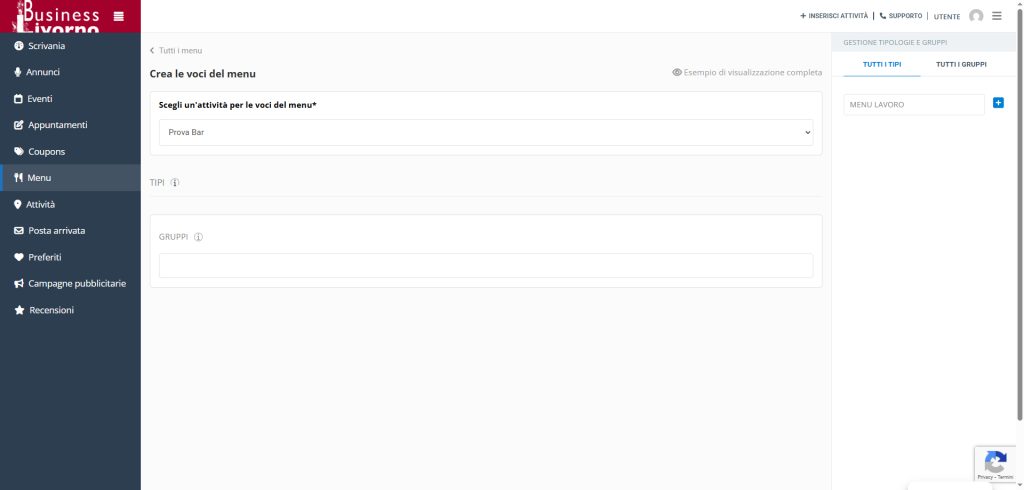Click the blue plus icon next to MENU LAVORO
Screen dimensions: 1024x490
[x=998, y=103]
